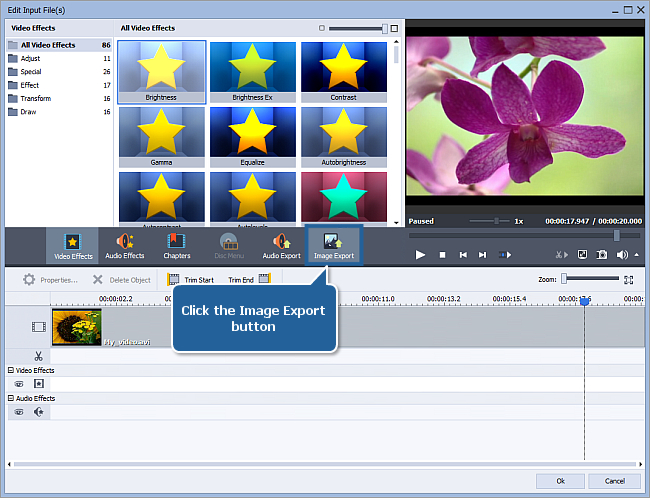Screen dimensions: 650x498
Task: Adjust the timeline Zoom slider
Action: click(564, 279)
